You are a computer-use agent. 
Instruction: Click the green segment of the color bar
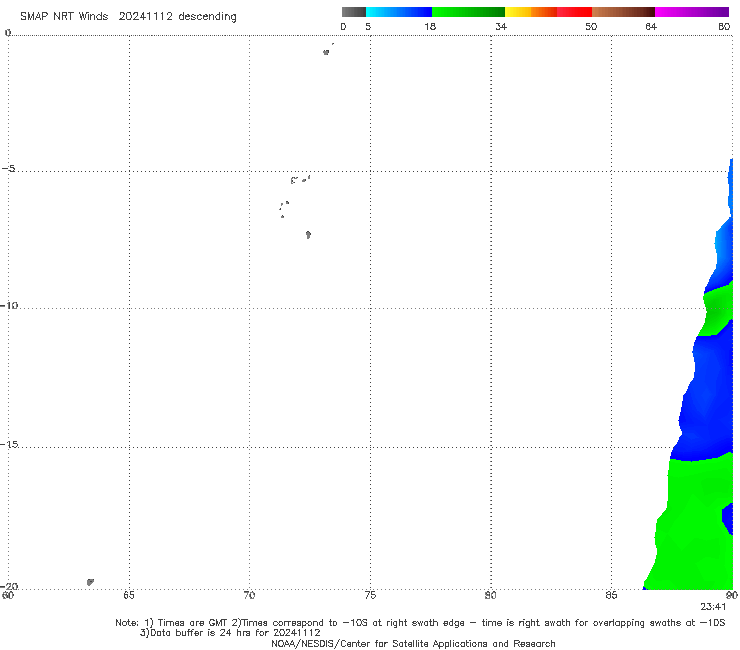pos(468,12)
